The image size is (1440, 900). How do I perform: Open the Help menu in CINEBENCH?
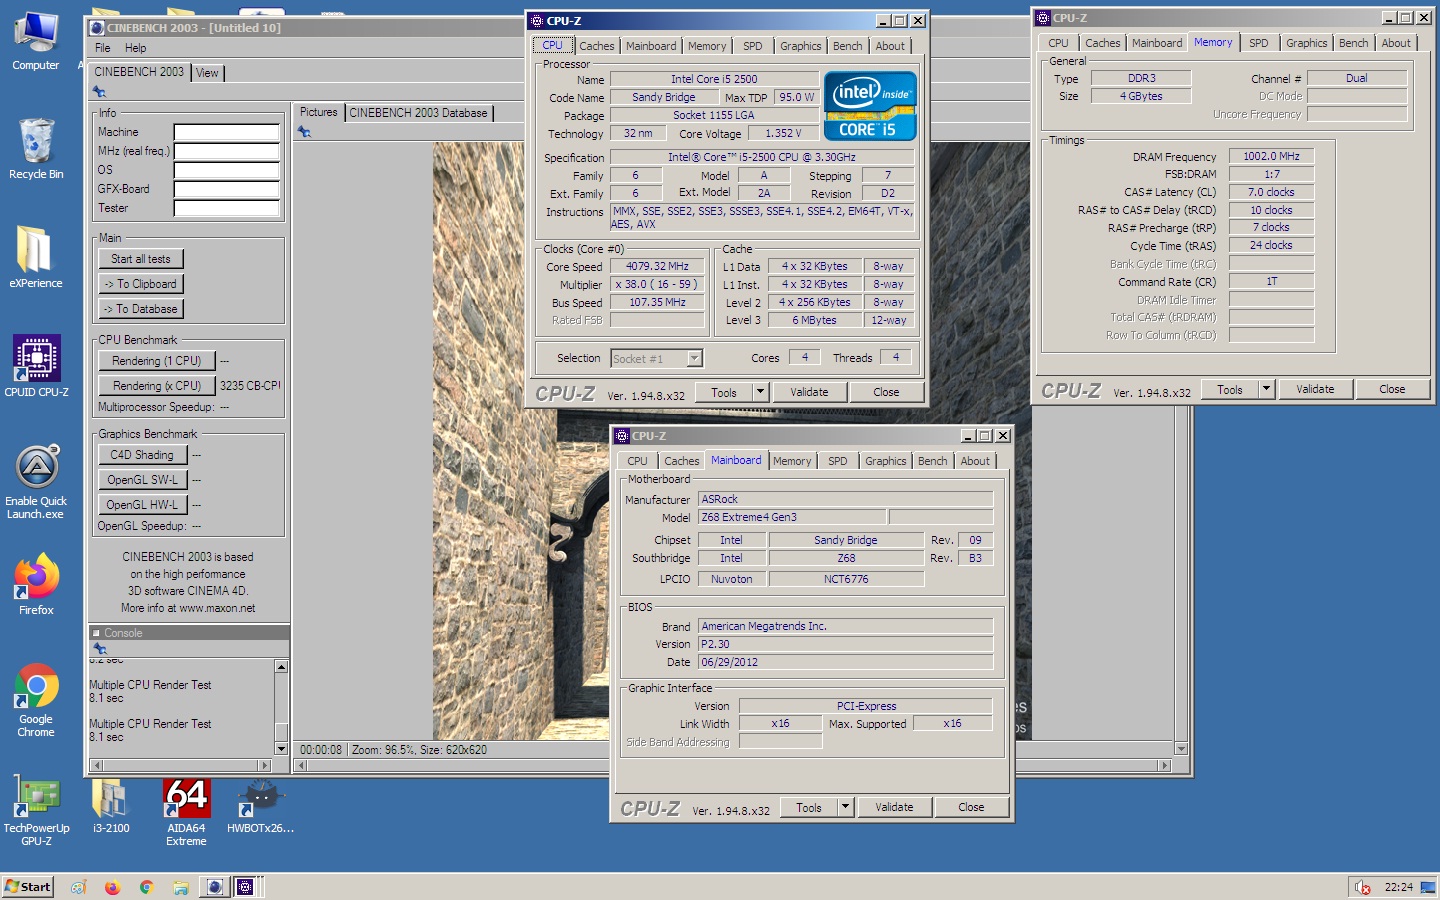136,48
